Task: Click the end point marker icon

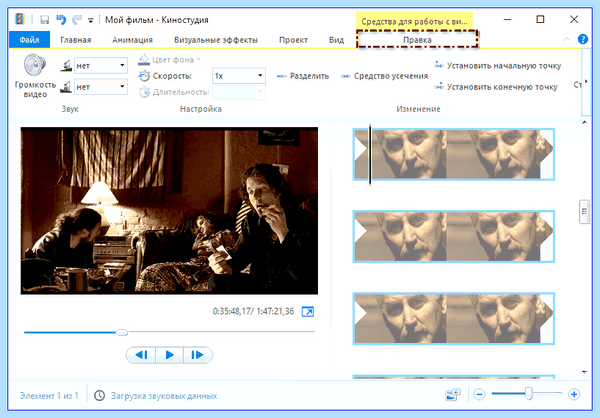Action: click(x=439, y=86)
